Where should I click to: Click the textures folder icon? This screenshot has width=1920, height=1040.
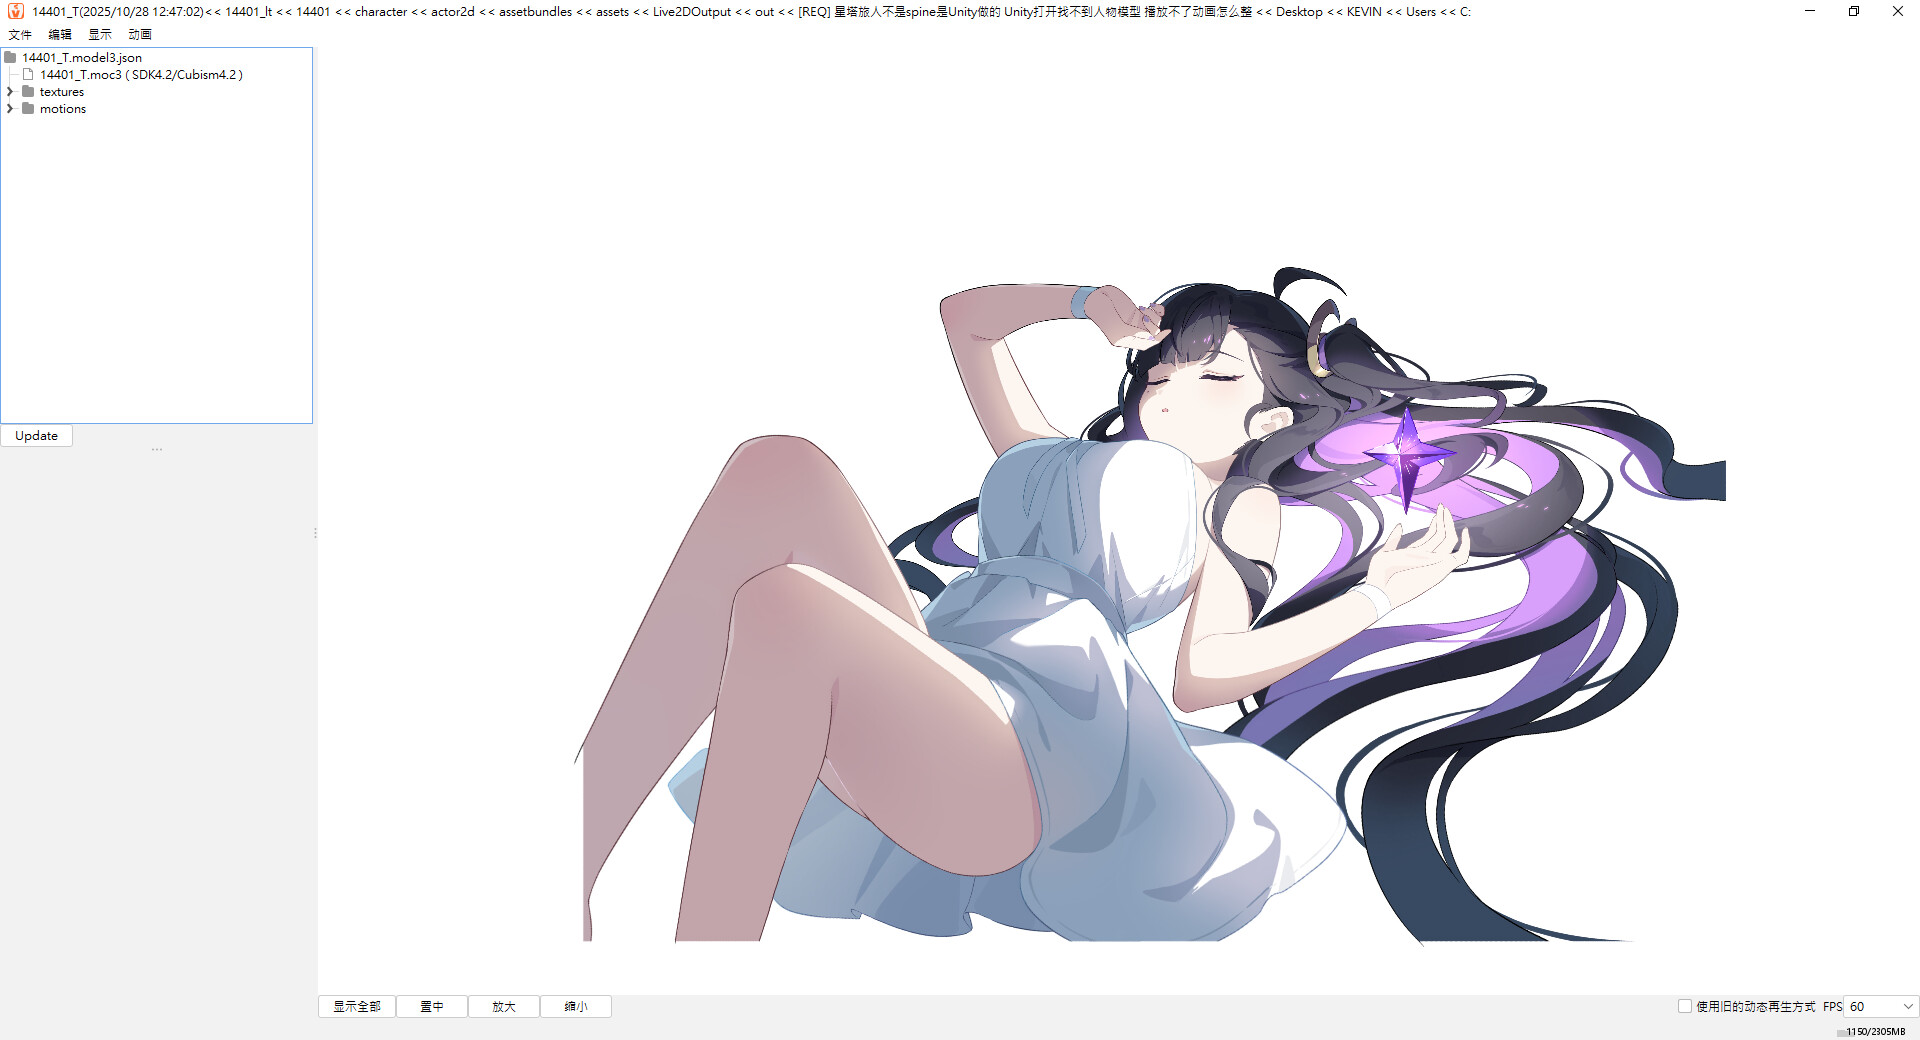[x=29, y=92]
